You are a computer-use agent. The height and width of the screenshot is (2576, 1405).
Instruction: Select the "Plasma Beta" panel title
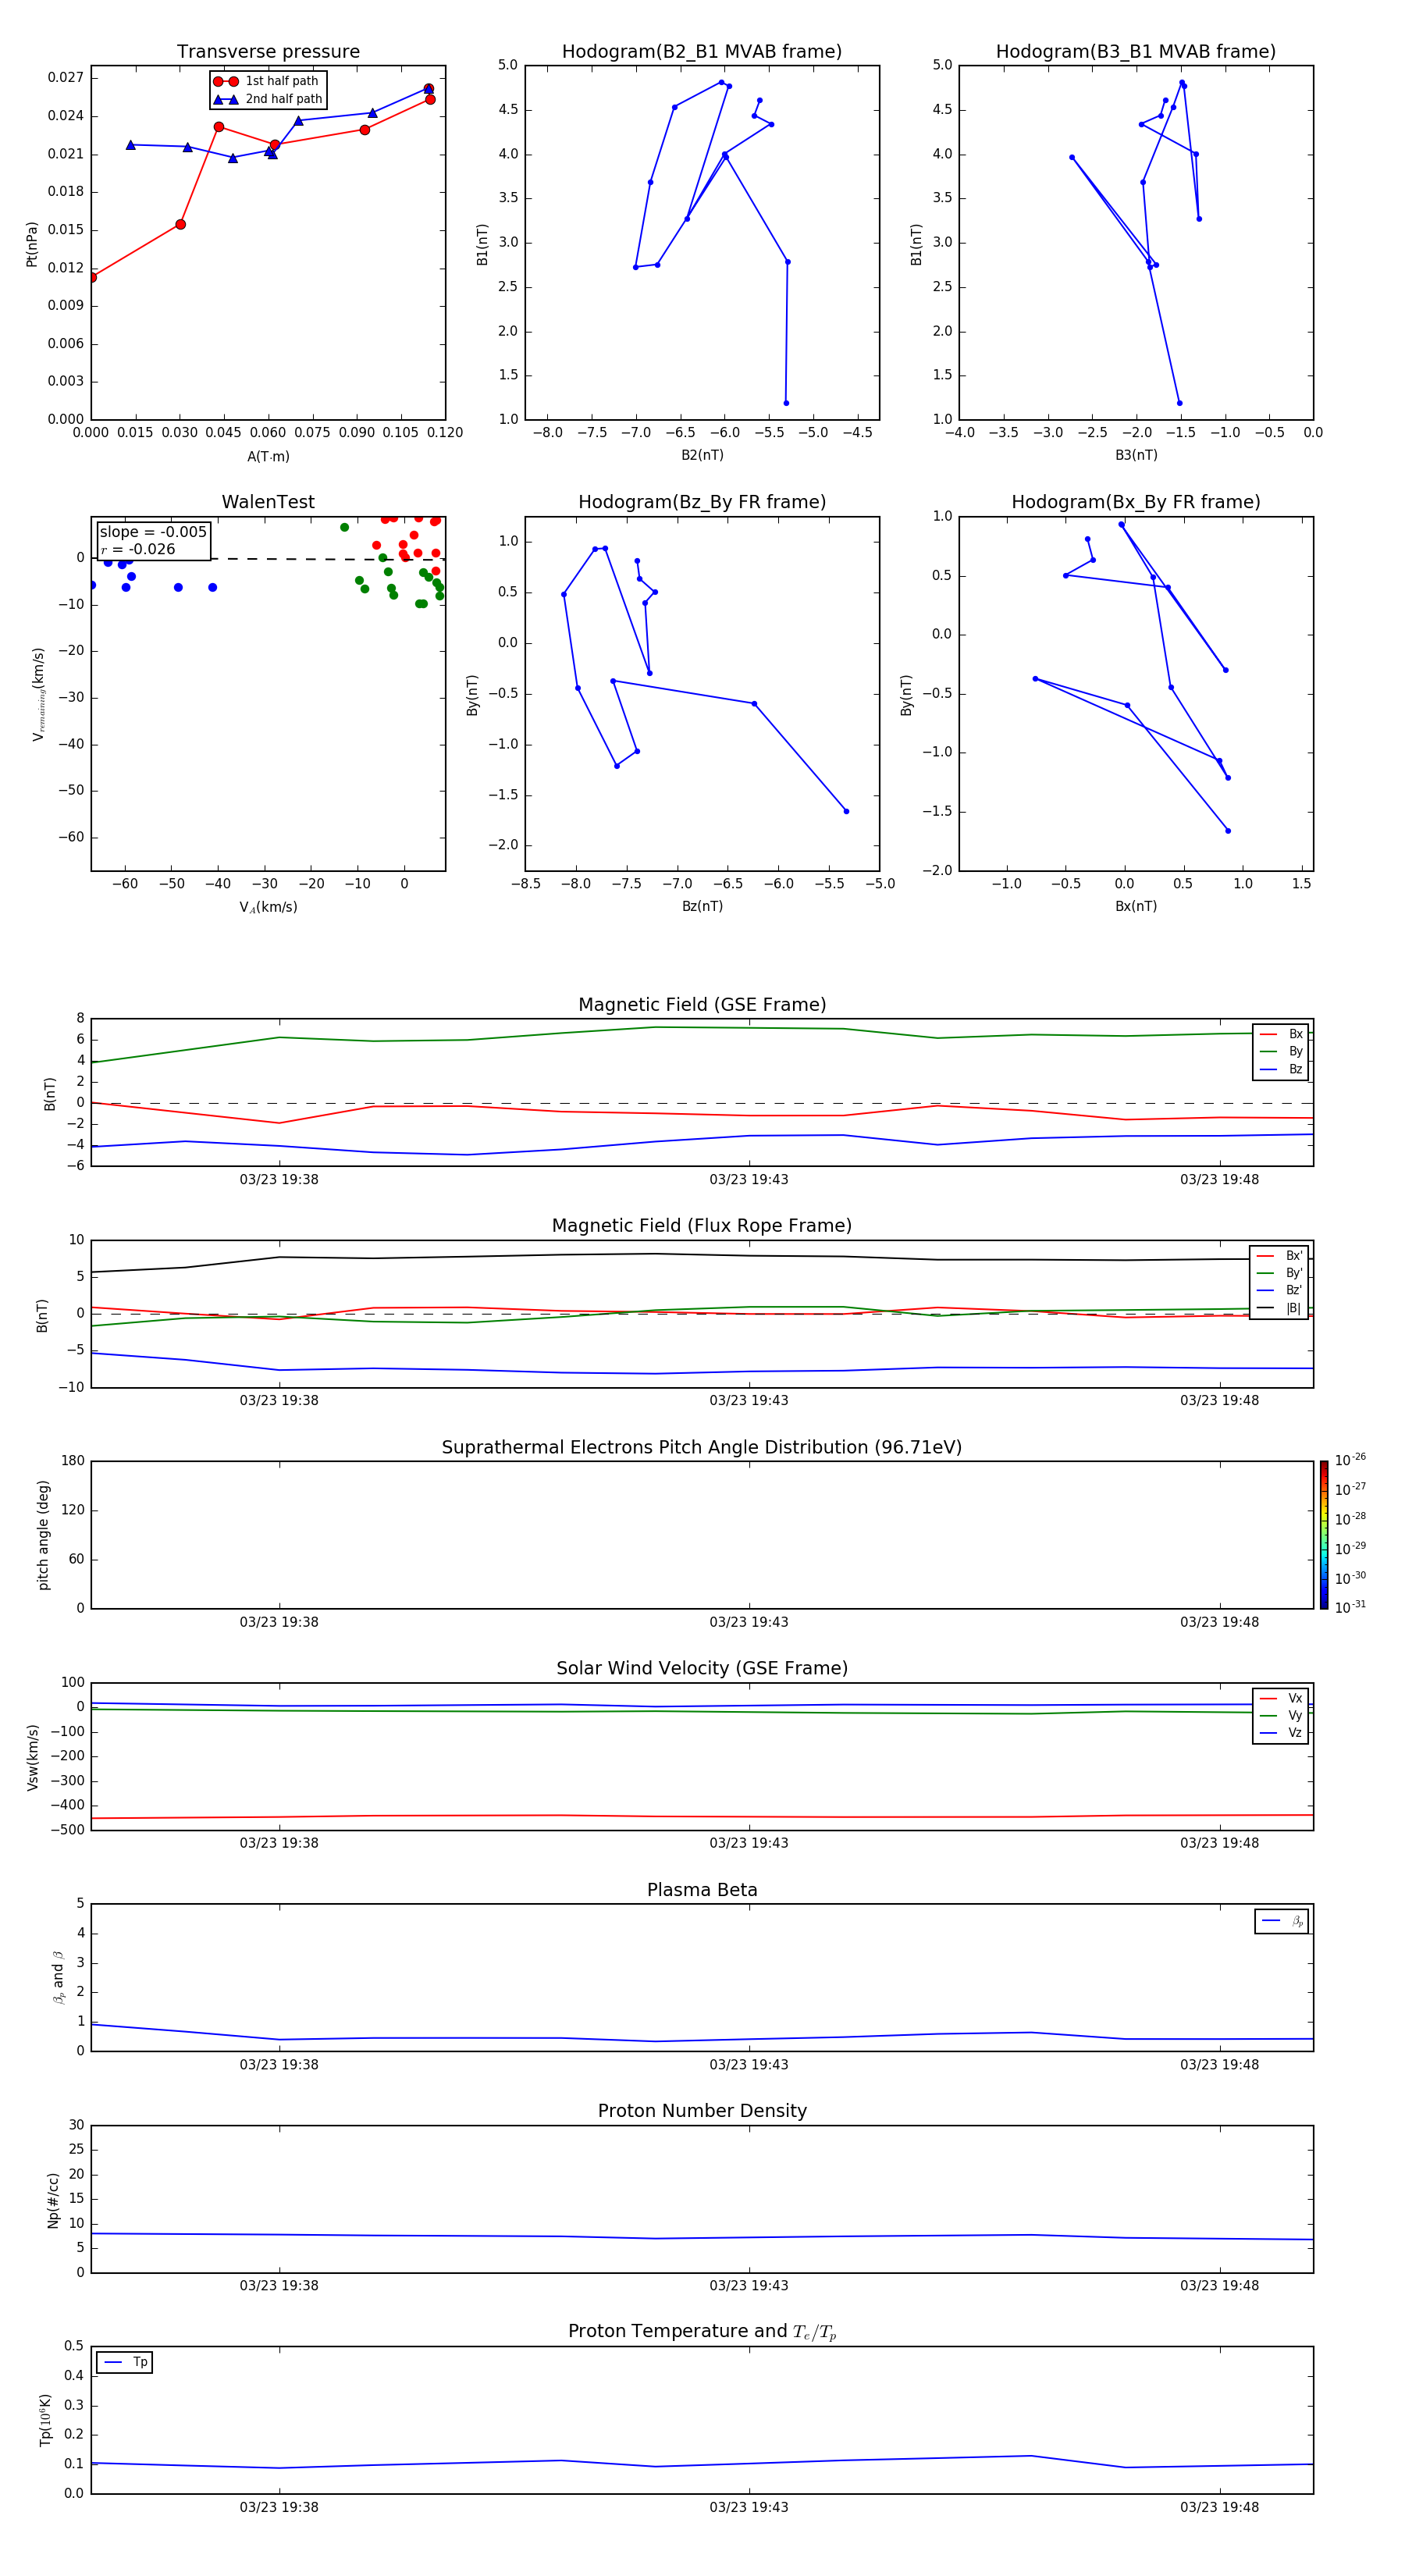click(702, 1890)
